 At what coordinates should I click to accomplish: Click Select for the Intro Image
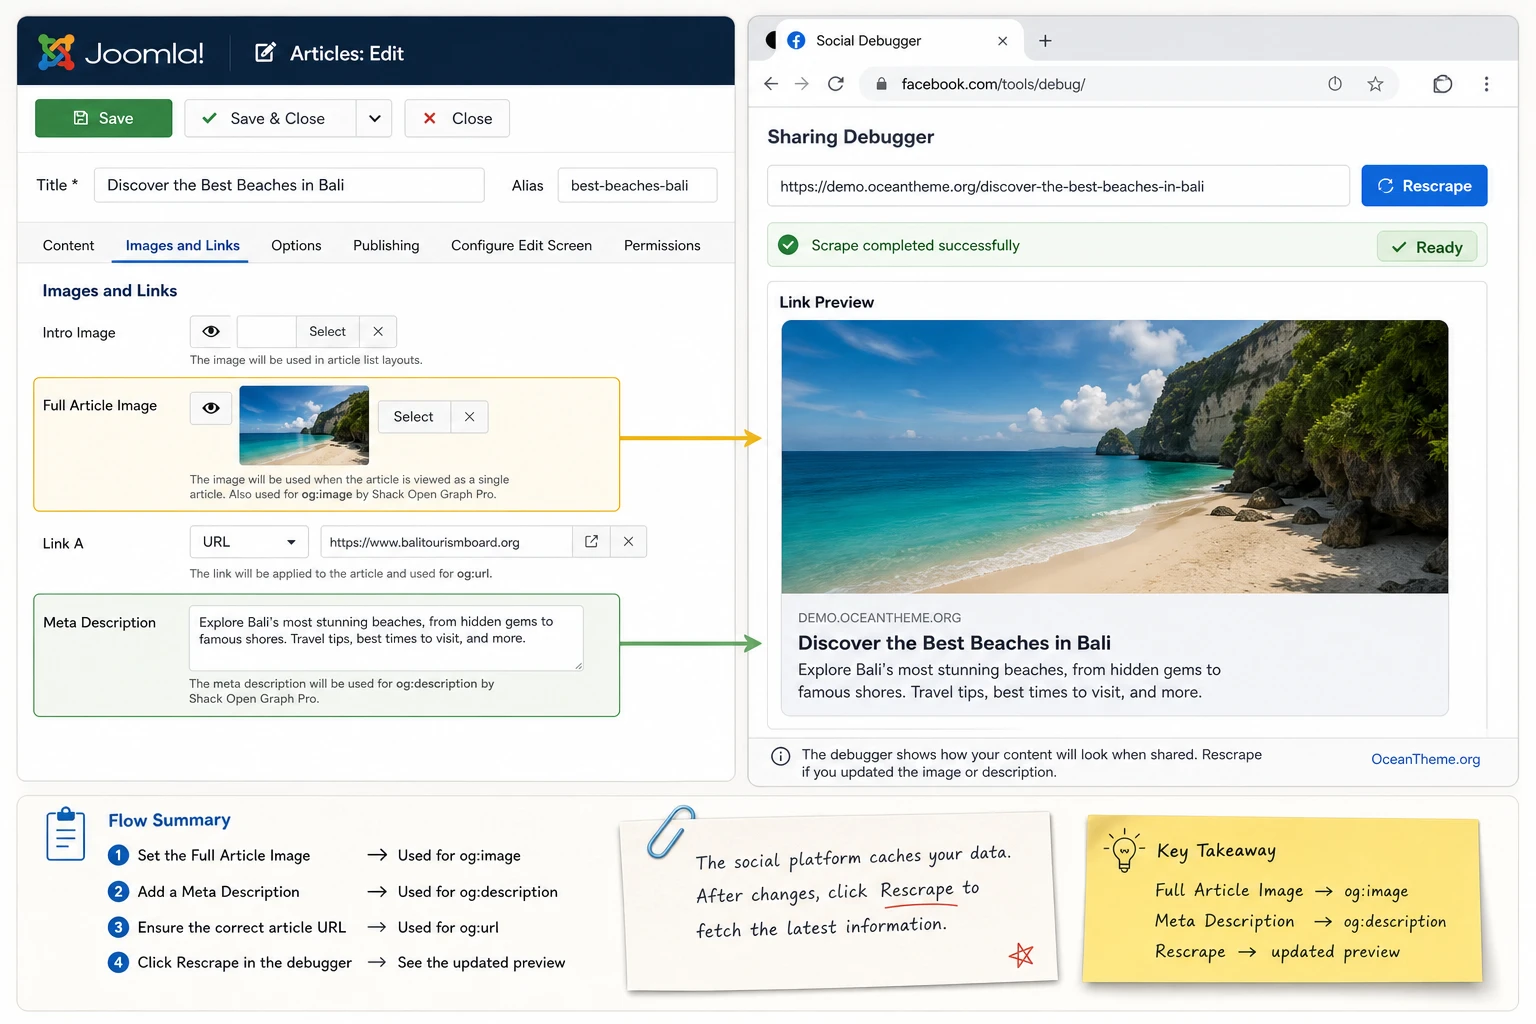(327, 331)
